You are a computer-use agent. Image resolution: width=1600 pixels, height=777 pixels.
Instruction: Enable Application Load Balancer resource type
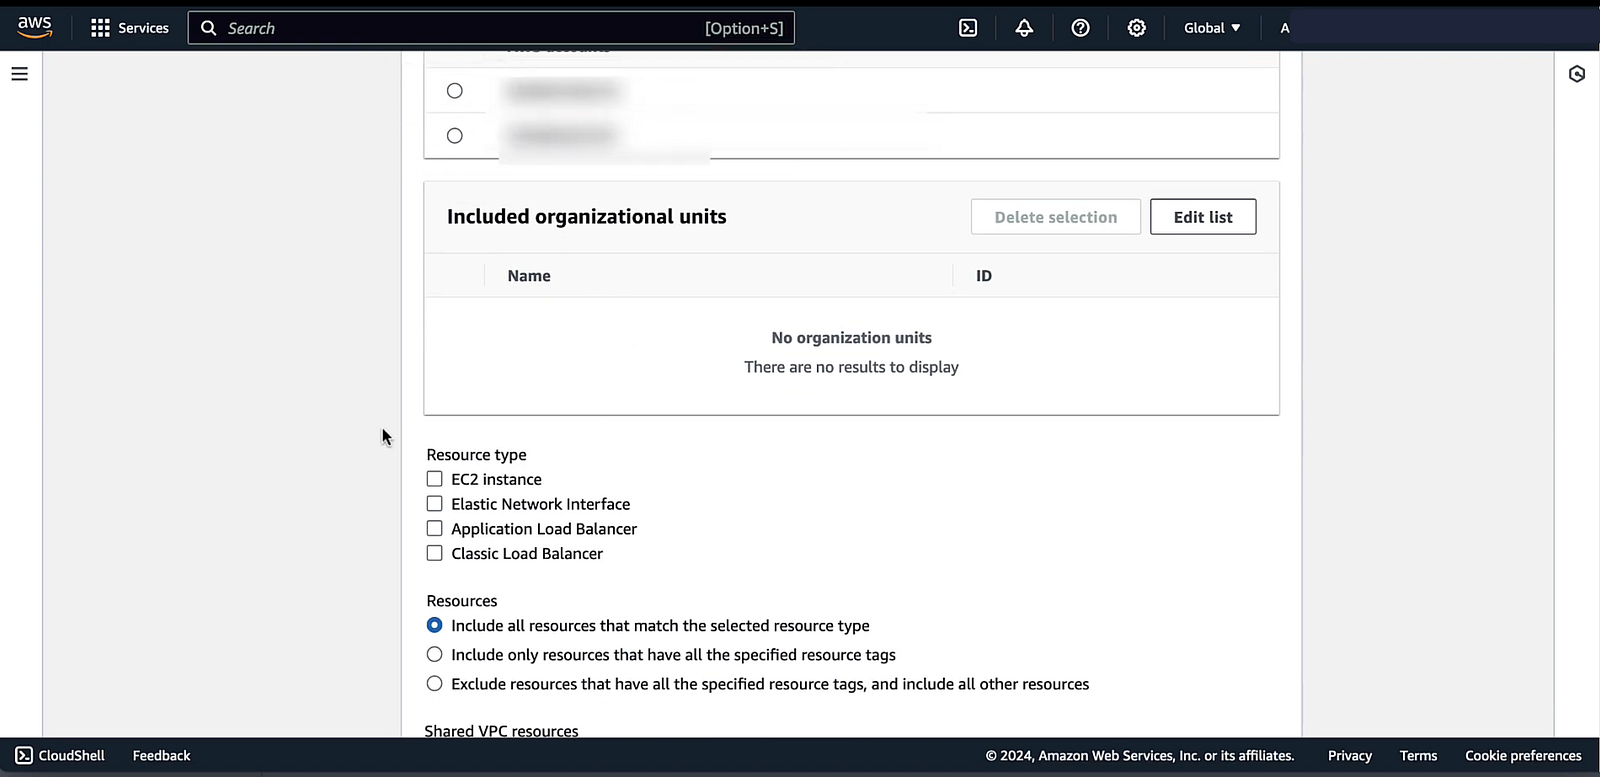tap(434, 528)
